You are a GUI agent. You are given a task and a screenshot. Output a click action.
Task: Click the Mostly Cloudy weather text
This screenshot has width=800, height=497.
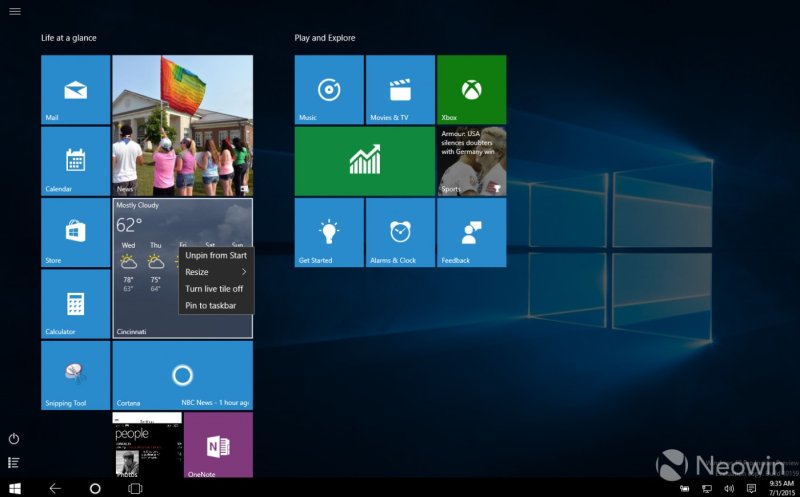coord(137,205)
